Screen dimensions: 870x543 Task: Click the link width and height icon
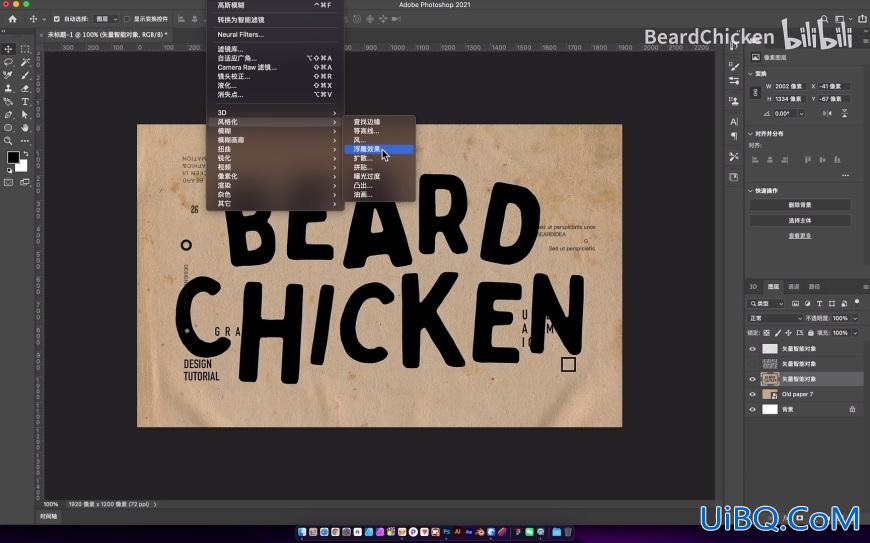[755, 93]
